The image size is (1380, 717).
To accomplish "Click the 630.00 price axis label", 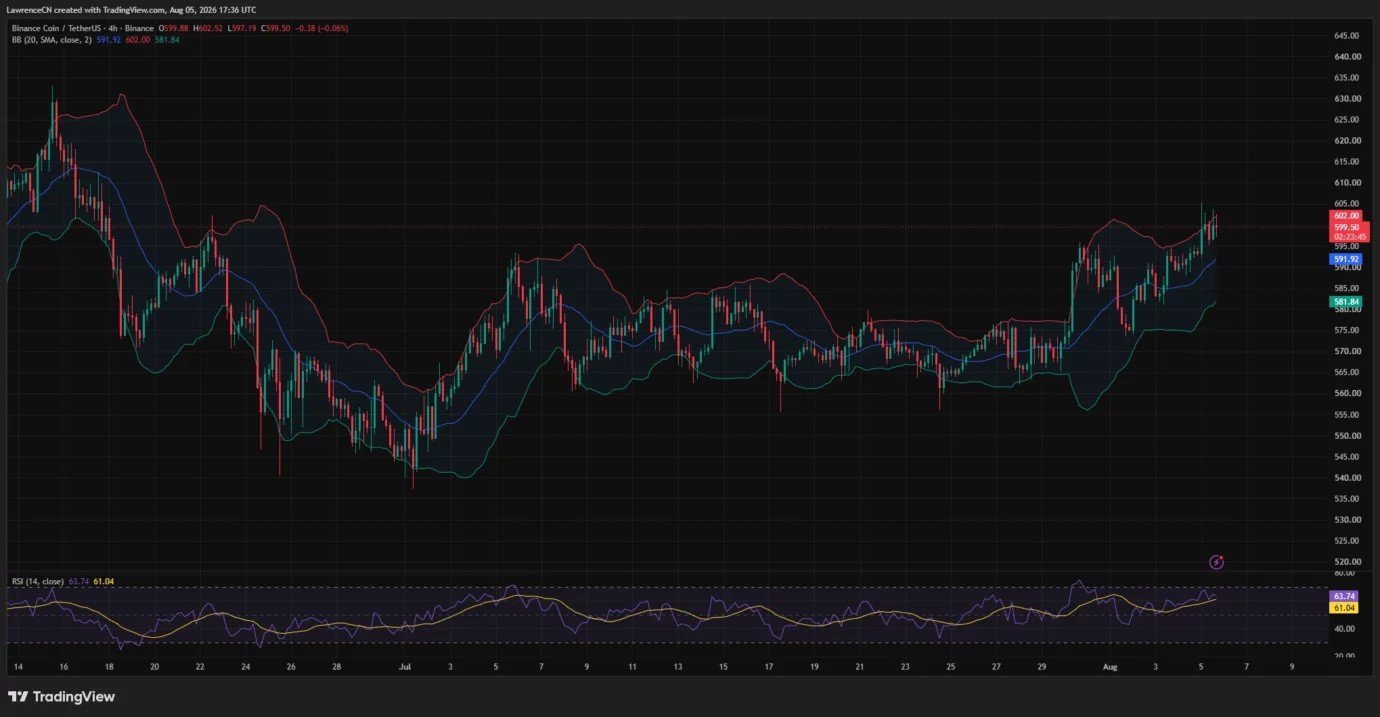I will [x=1346, y=98].
